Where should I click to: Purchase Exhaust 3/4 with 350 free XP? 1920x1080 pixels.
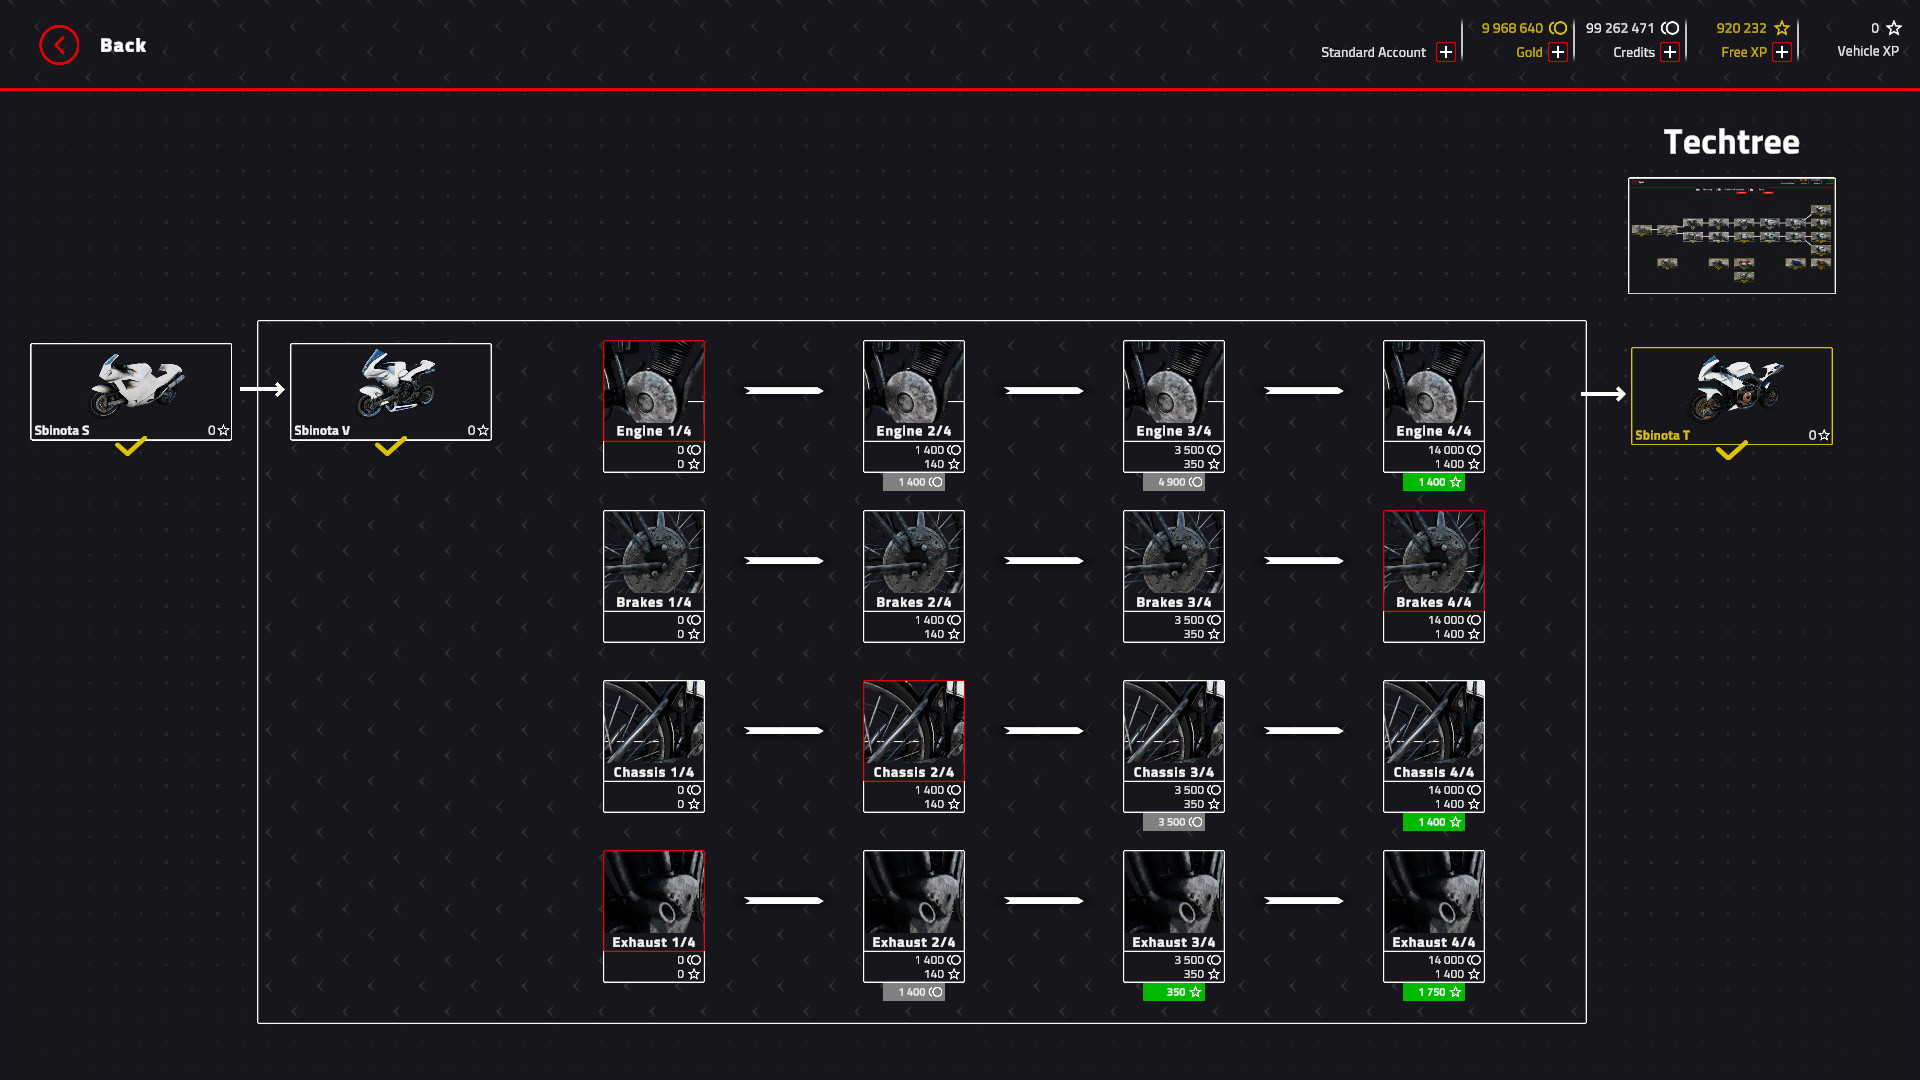pos(1173,992)
